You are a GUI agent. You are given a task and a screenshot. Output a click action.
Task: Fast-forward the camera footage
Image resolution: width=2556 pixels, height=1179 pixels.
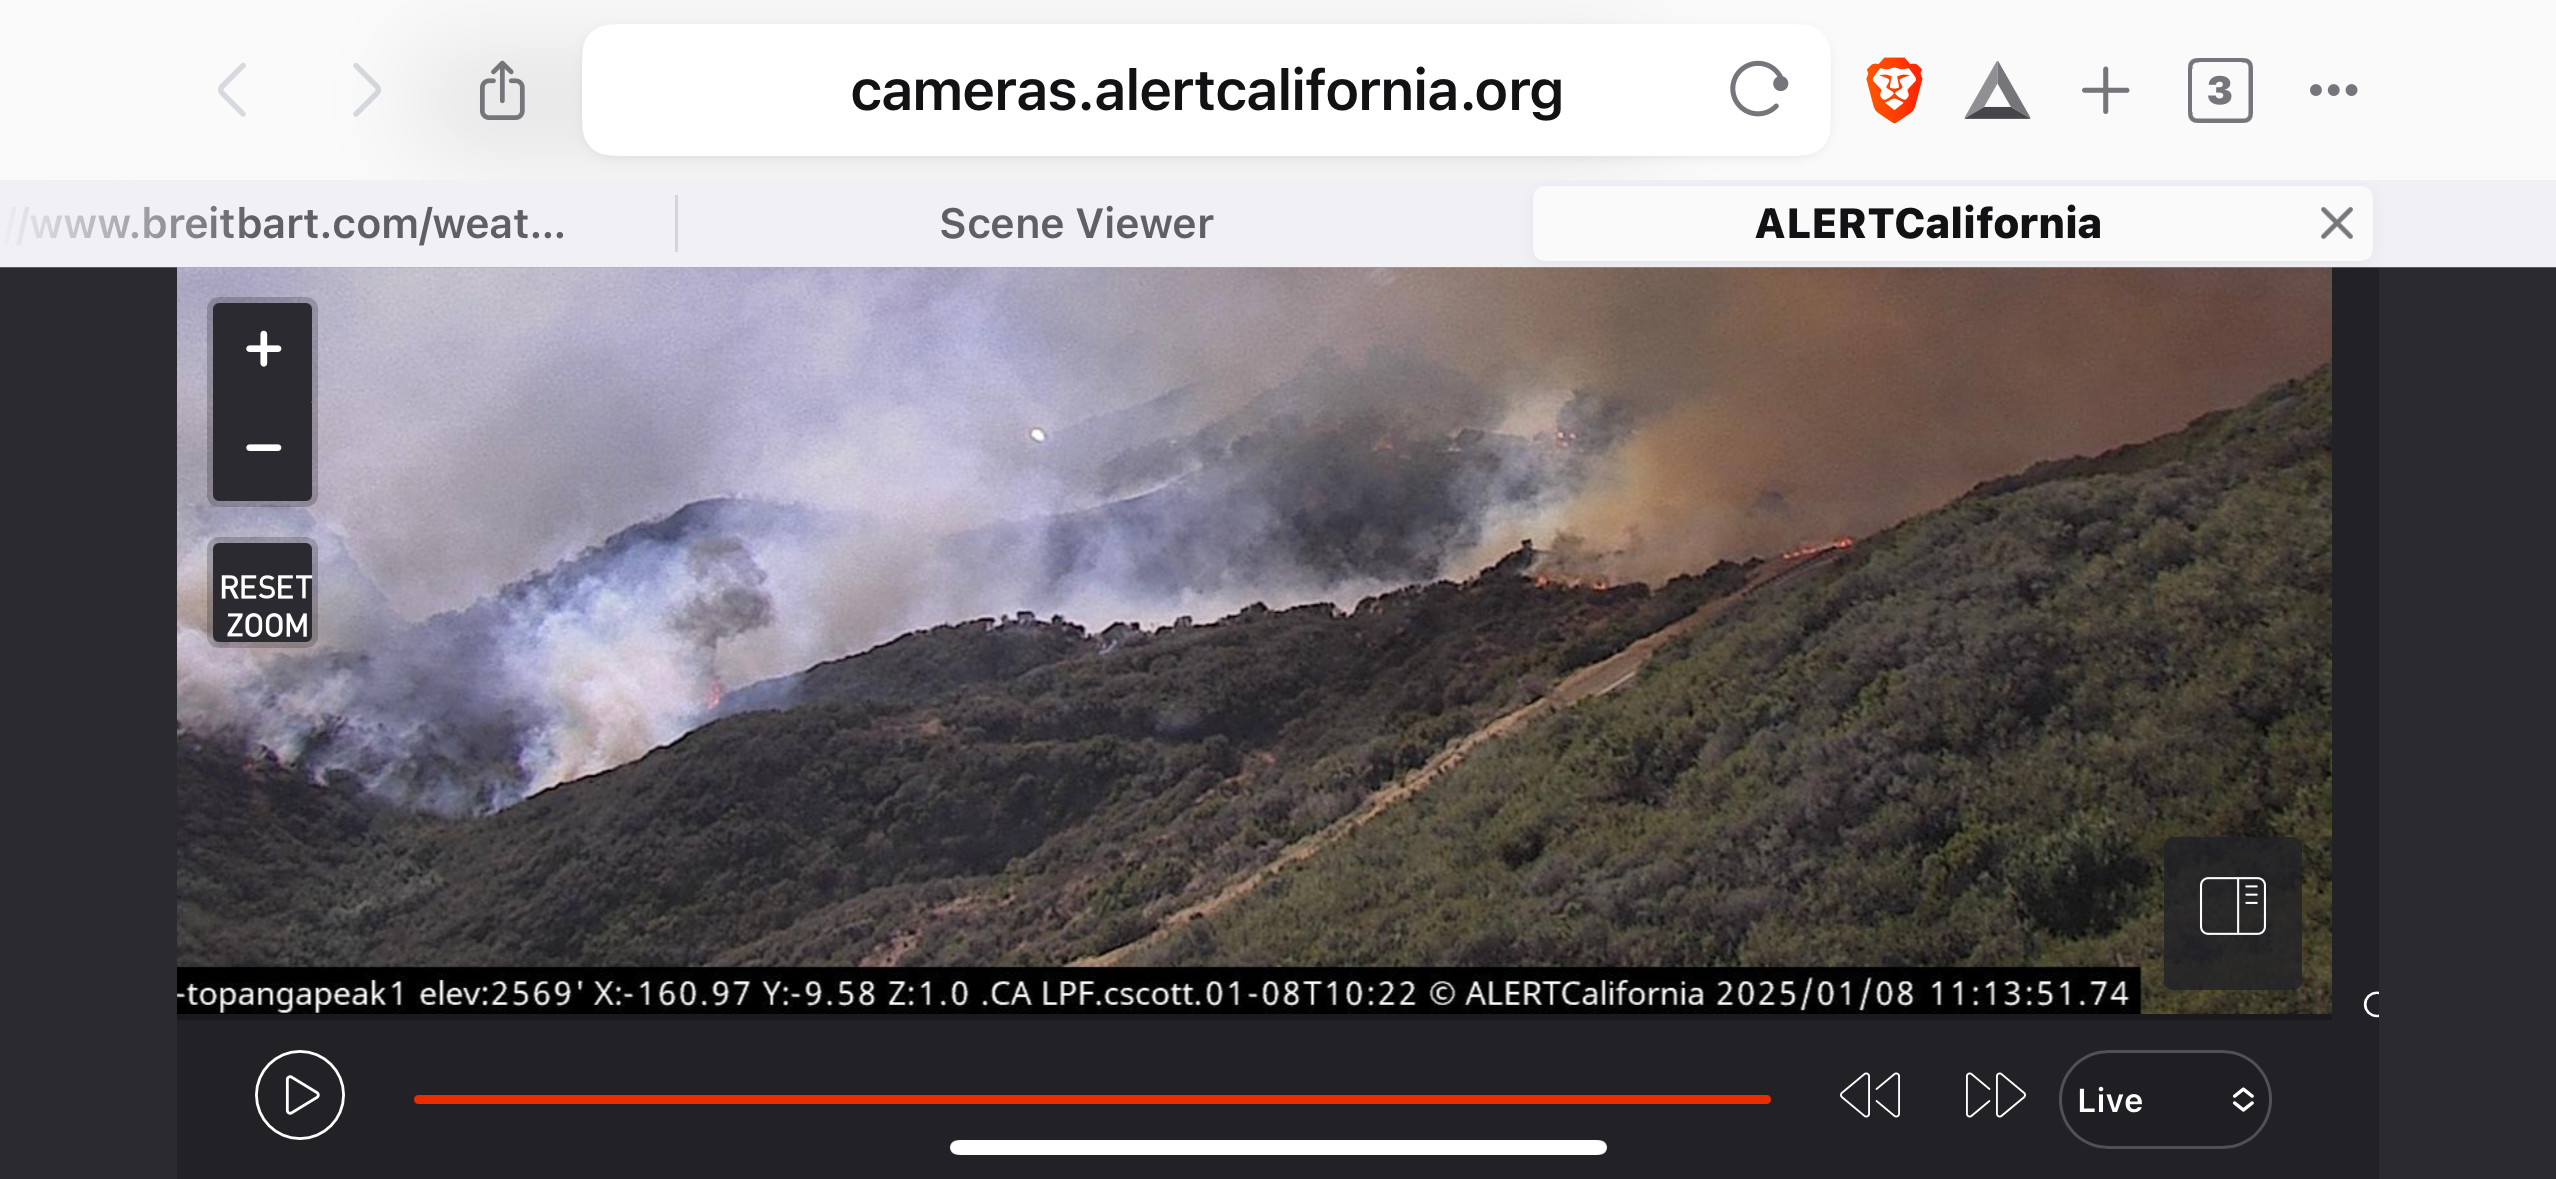[1994, 1096]
